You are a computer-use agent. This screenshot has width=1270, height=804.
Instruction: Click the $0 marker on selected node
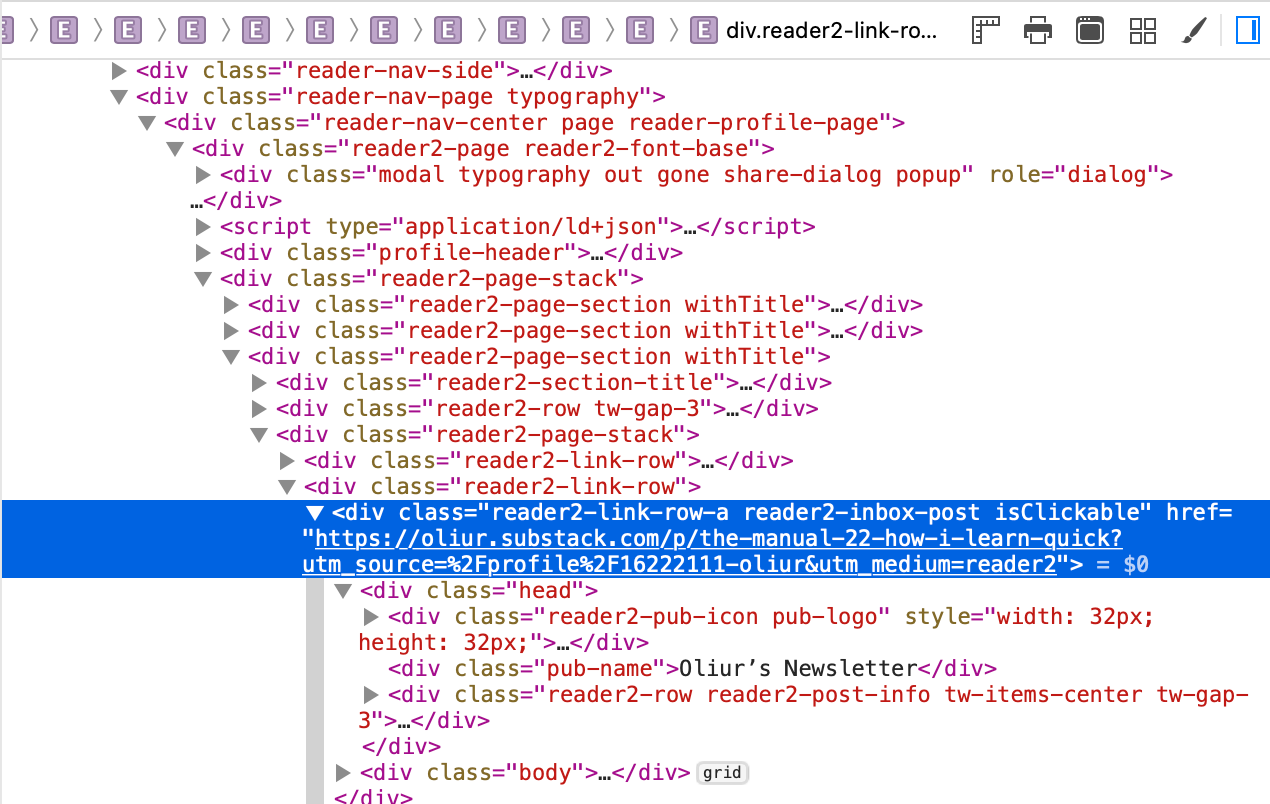coord(1136,565)
